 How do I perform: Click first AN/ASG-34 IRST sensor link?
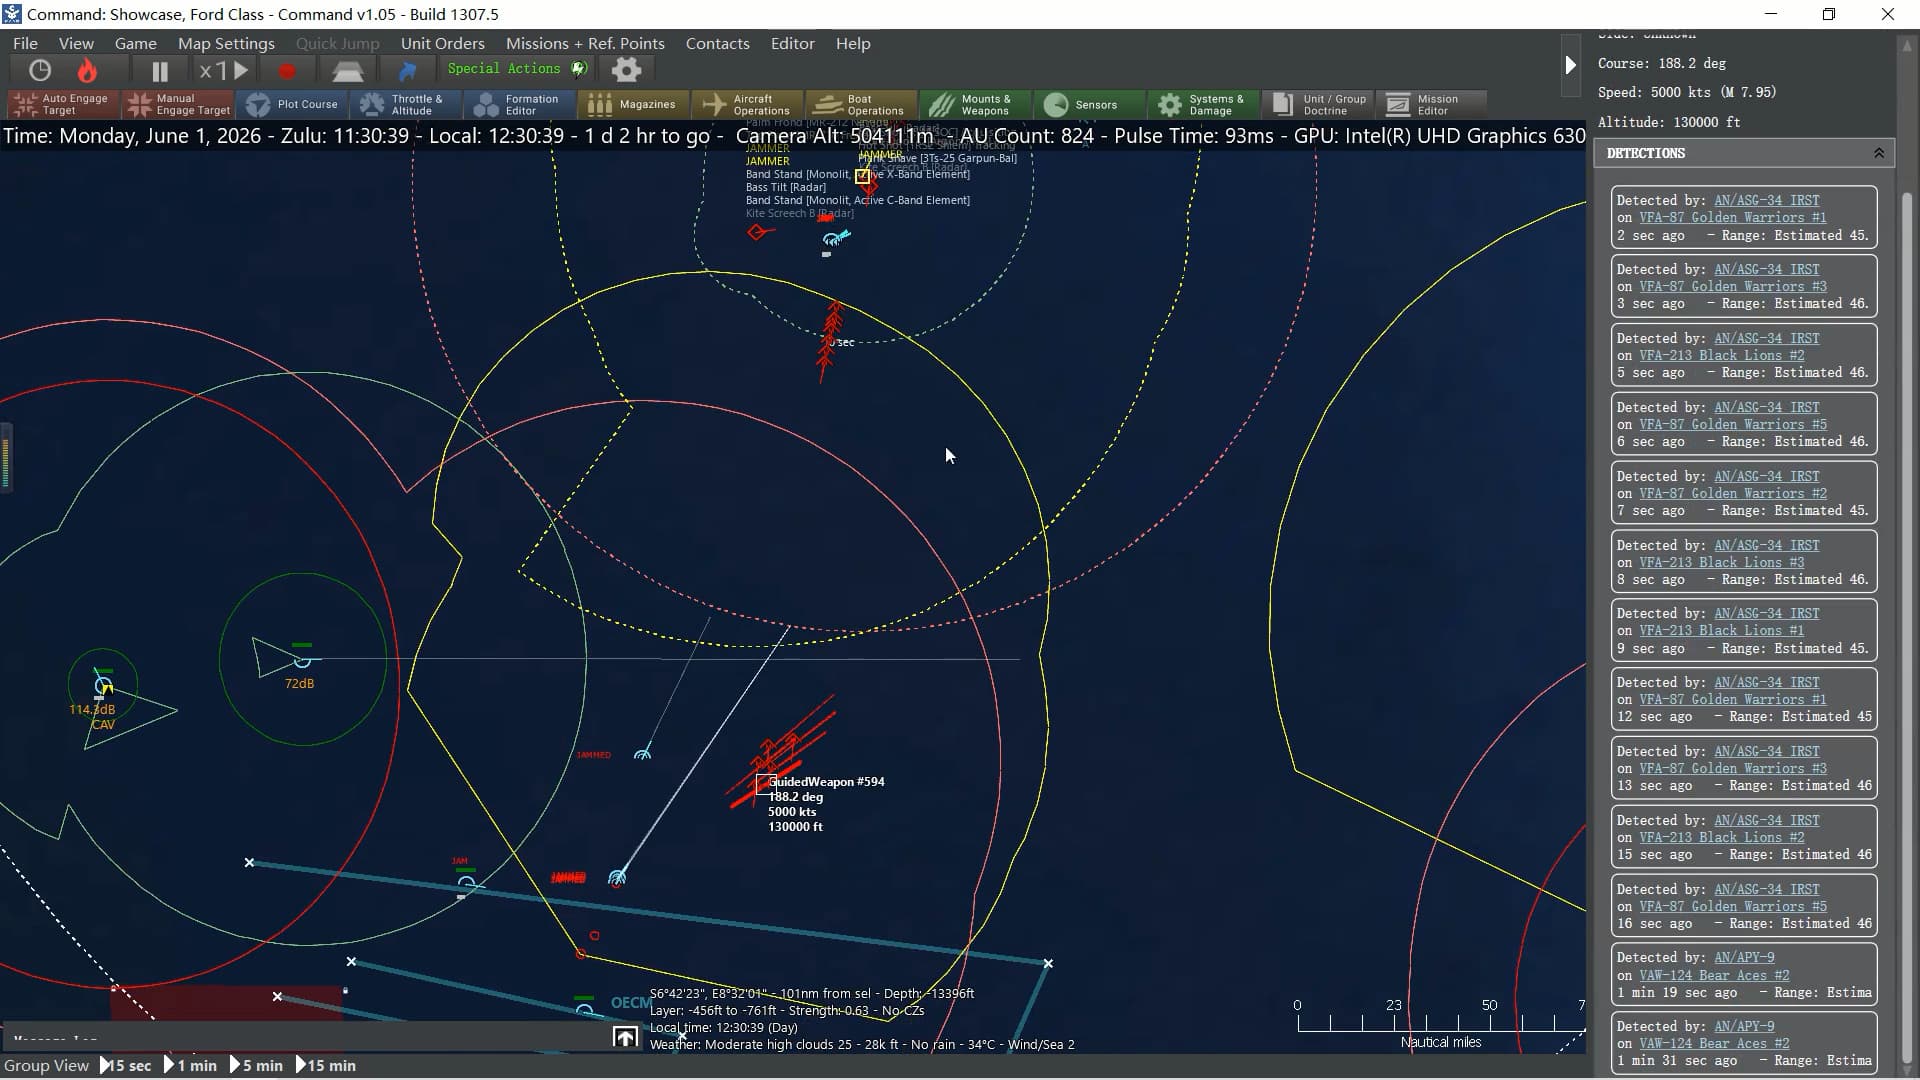1766,200
